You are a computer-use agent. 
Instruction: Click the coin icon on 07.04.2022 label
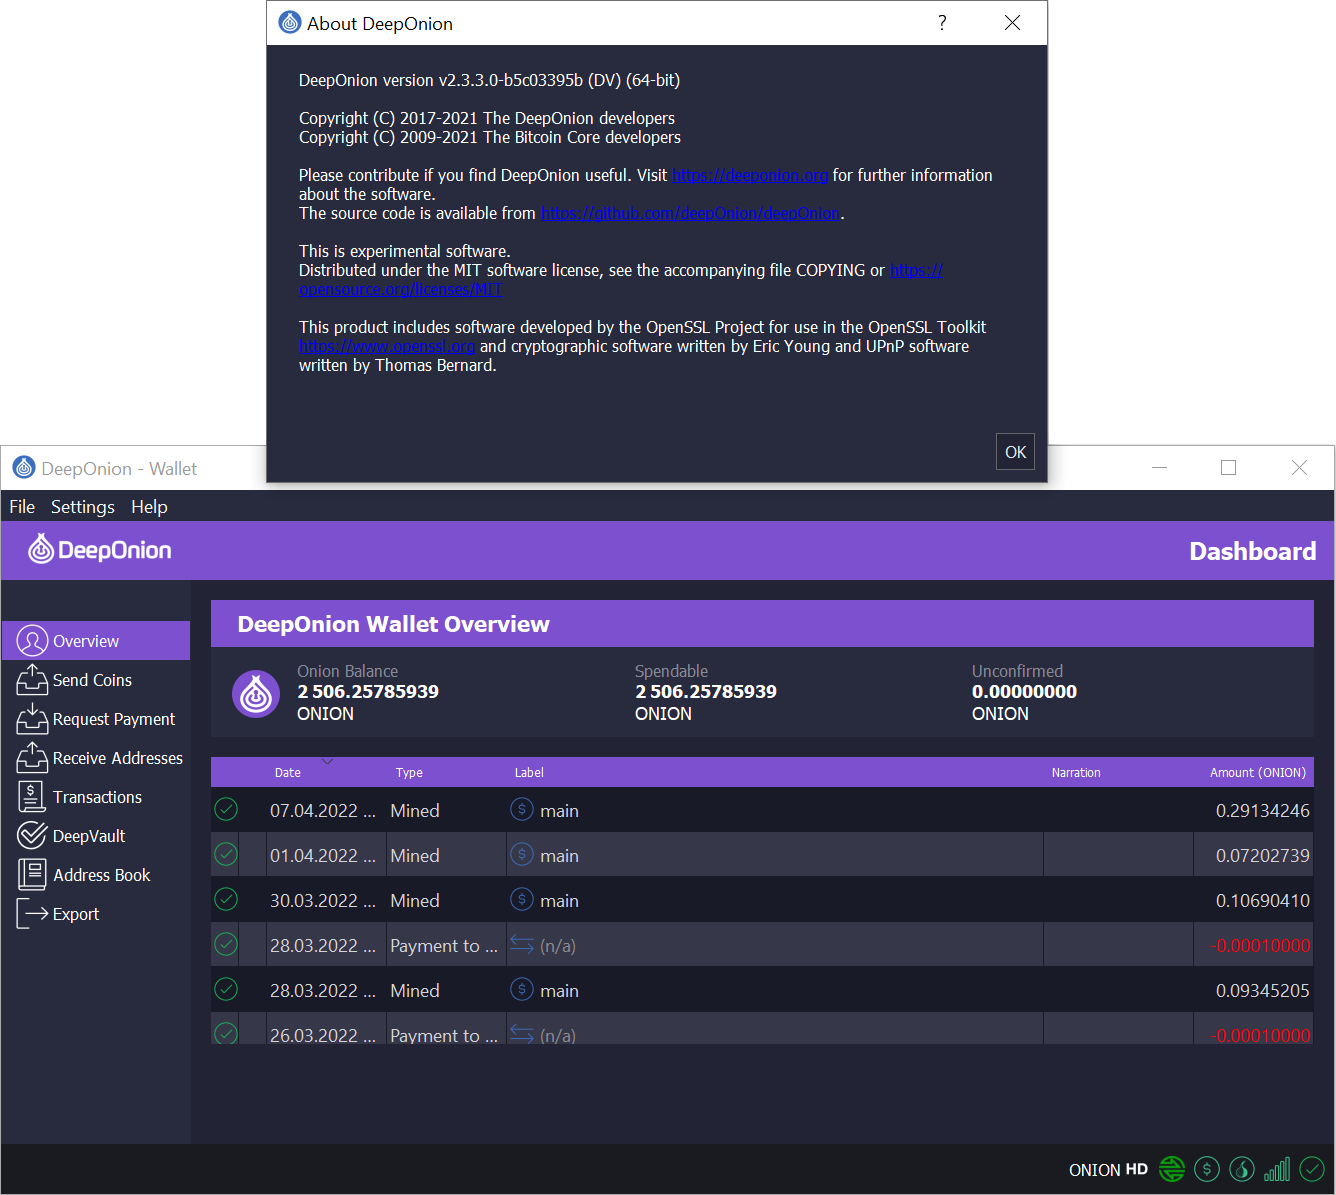pyautogui.click(x=522, y=809)
